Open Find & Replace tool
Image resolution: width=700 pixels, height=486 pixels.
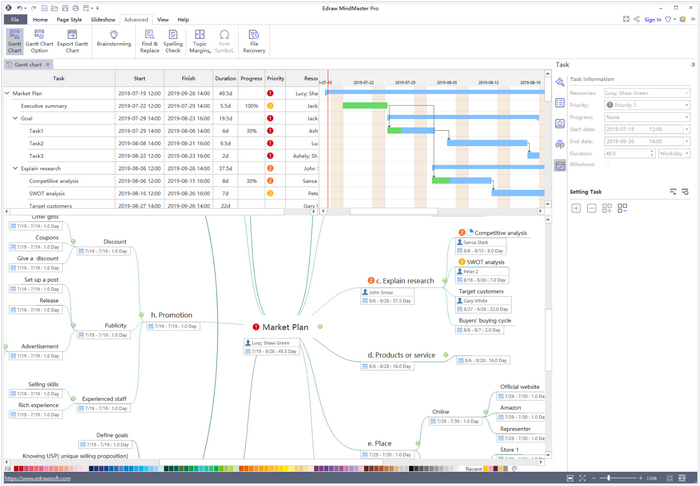pyautogui.click(x=150, y=41)
